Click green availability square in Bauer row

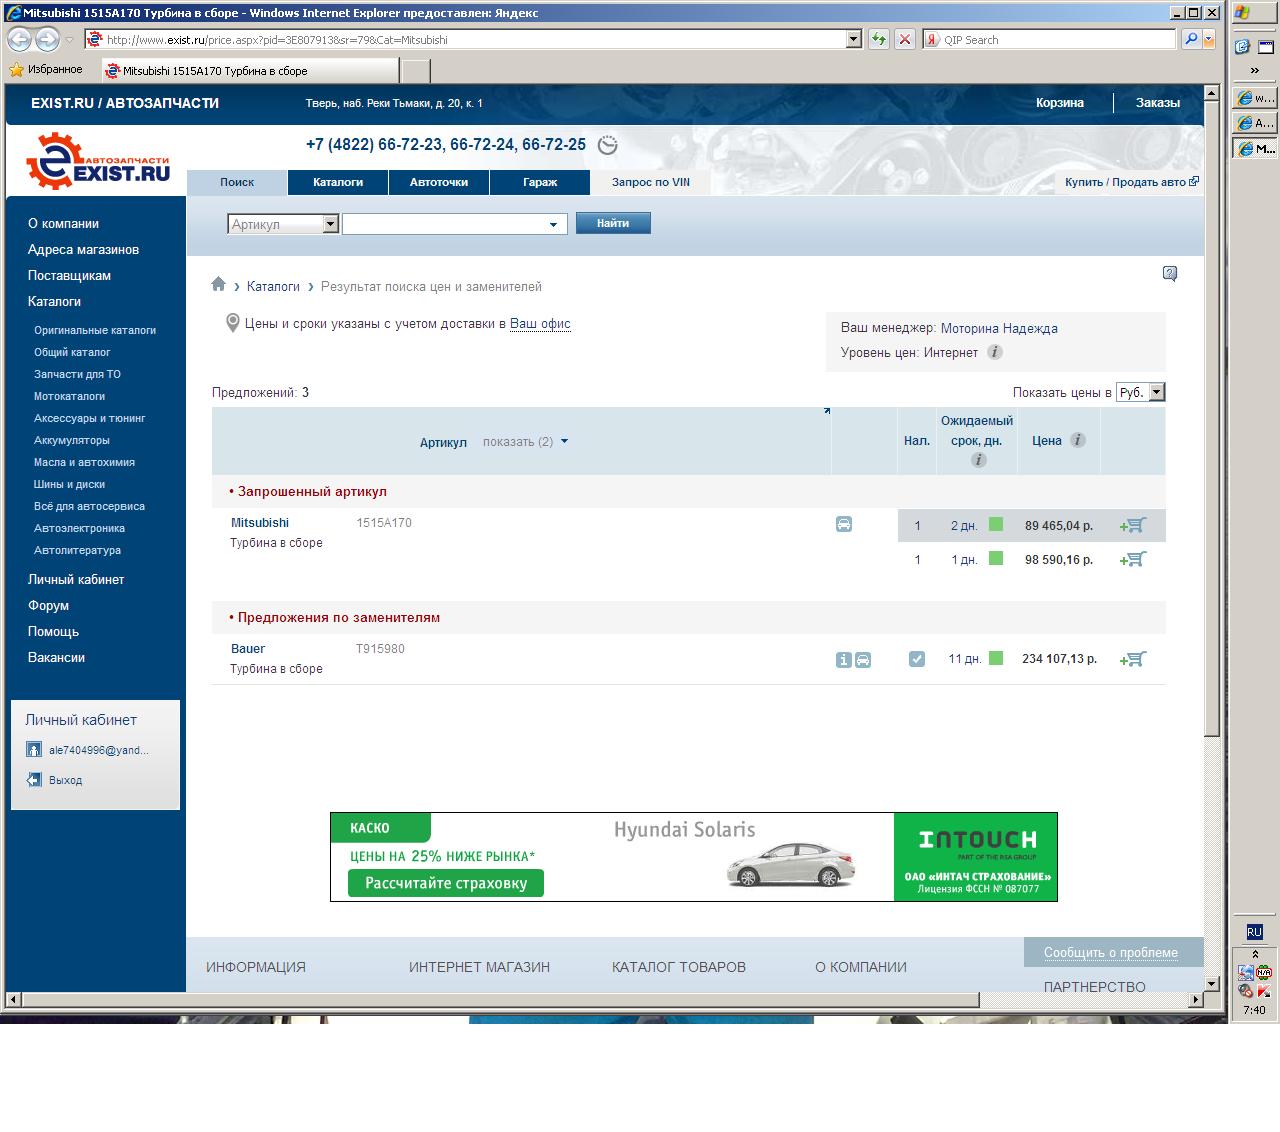click(996, 658)
